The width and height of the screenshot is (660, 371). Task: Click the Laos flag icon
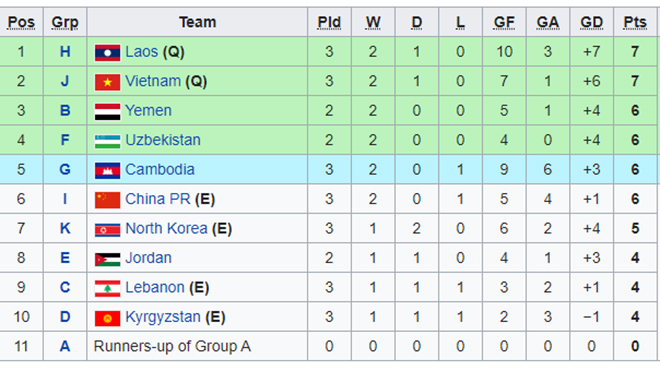coord(107,53)
